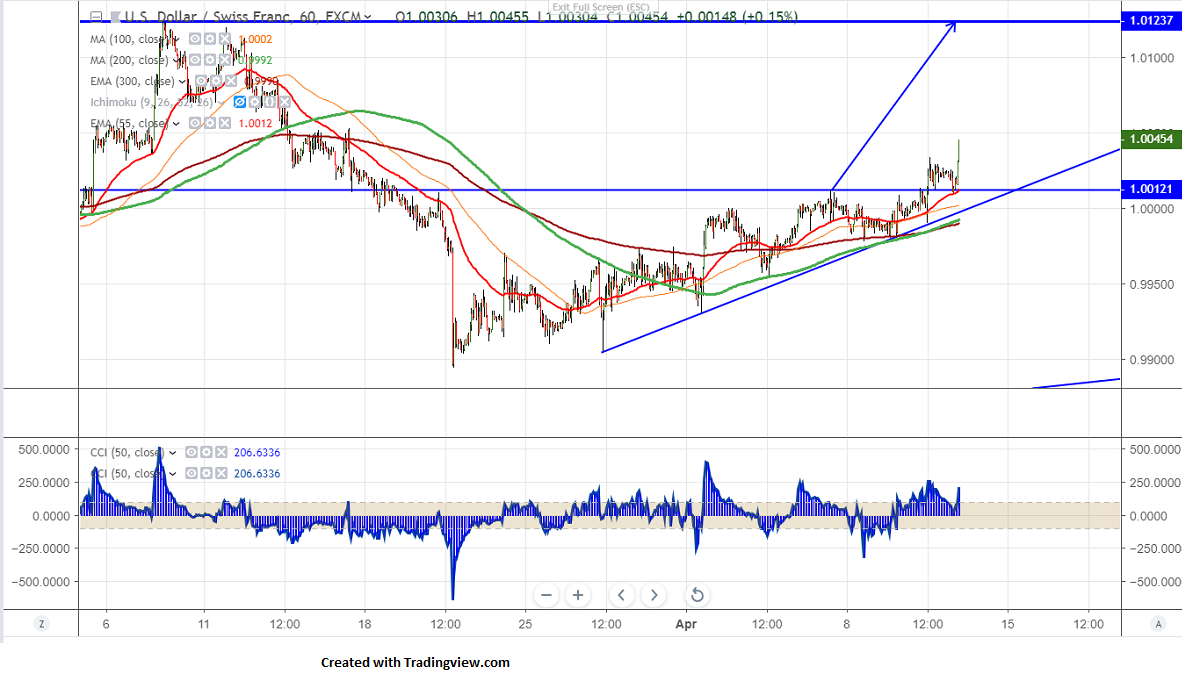Open EMA (300, close) format settings
Viewport: 1182px width, 676px height.
216,81
